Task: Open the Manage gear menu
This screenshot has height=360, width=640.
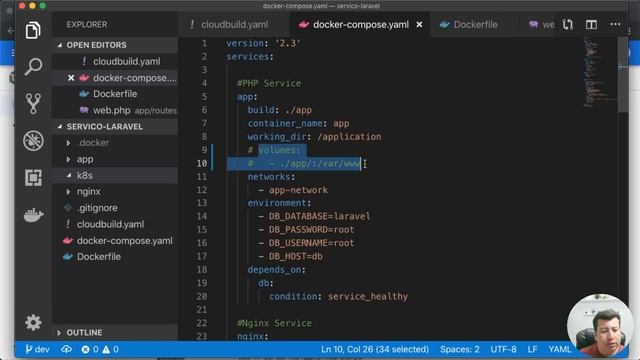Action: coord(33,322)
